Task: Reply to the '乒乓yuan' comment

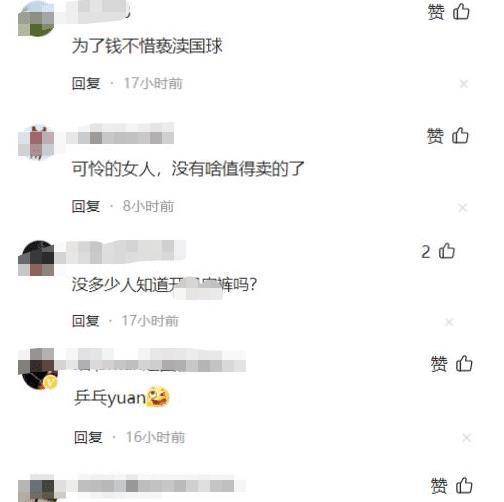Action: click(x=88, y=437)
